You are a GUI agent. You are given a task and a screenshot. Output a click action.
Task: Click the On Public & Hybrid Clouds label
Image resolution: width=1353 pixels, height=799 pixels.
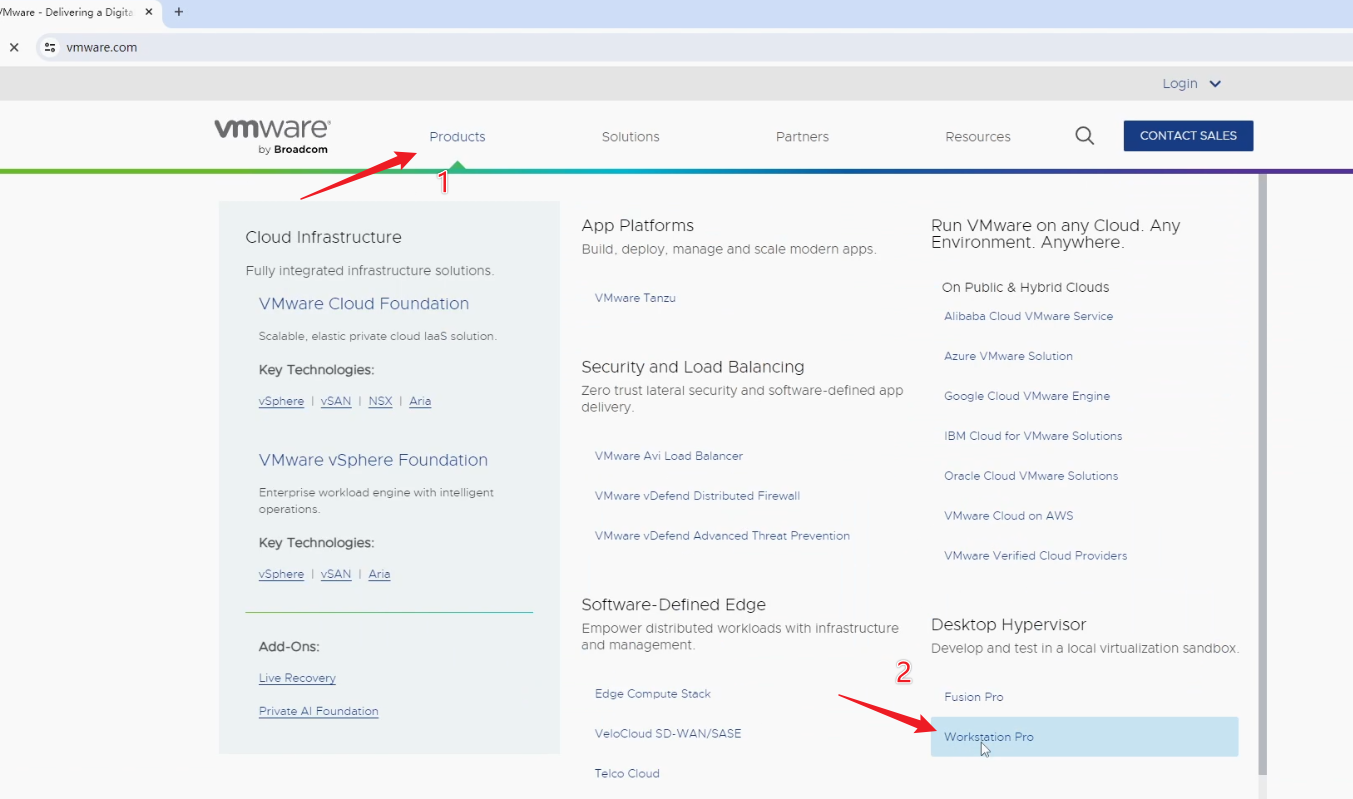(1025, 287)
